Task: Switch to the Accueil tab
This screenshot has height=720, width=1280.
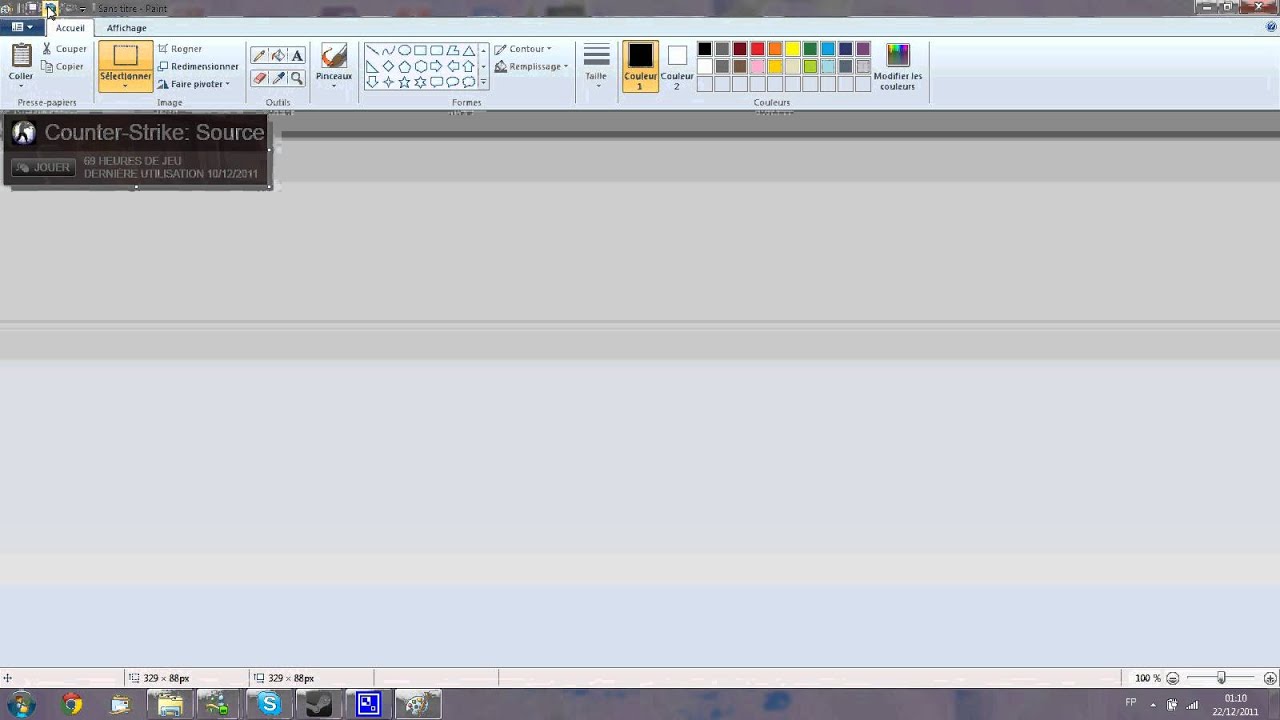Action: point(70,28)
